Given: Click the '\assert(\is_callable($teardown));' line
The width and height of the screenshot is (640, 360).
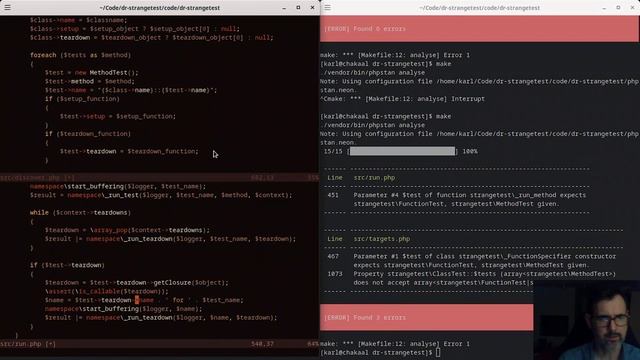Looking at the screenshot, I should point(107,291).
